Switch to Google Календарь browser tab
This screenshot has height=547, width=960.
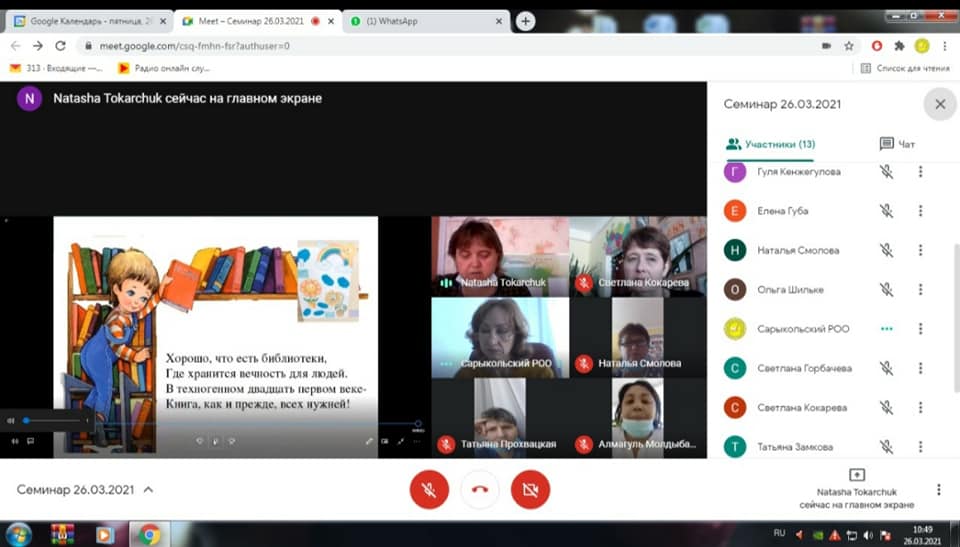pos(89,21)
